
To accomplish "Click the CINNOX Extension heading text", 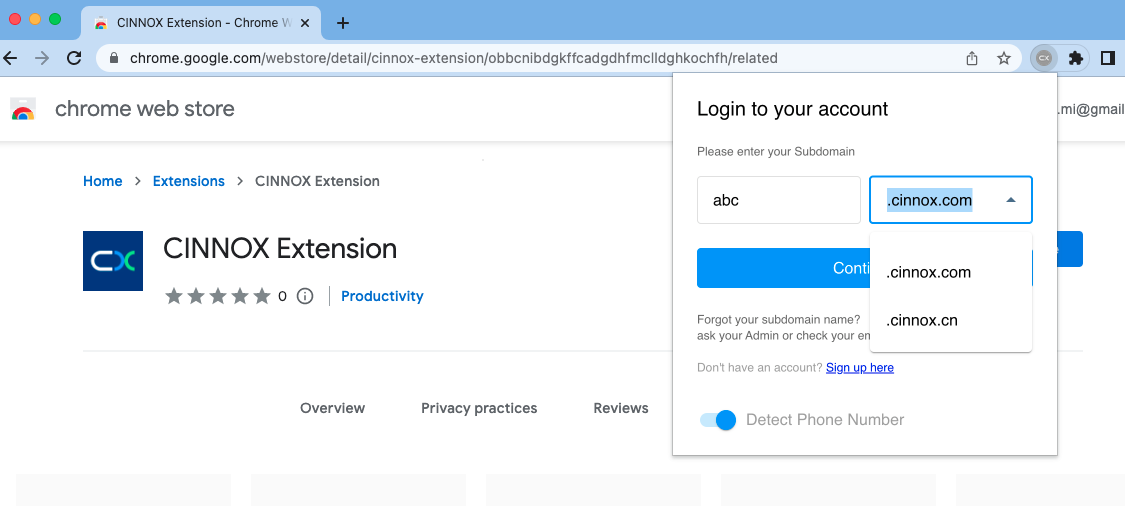I will click(x=280, y=248).
